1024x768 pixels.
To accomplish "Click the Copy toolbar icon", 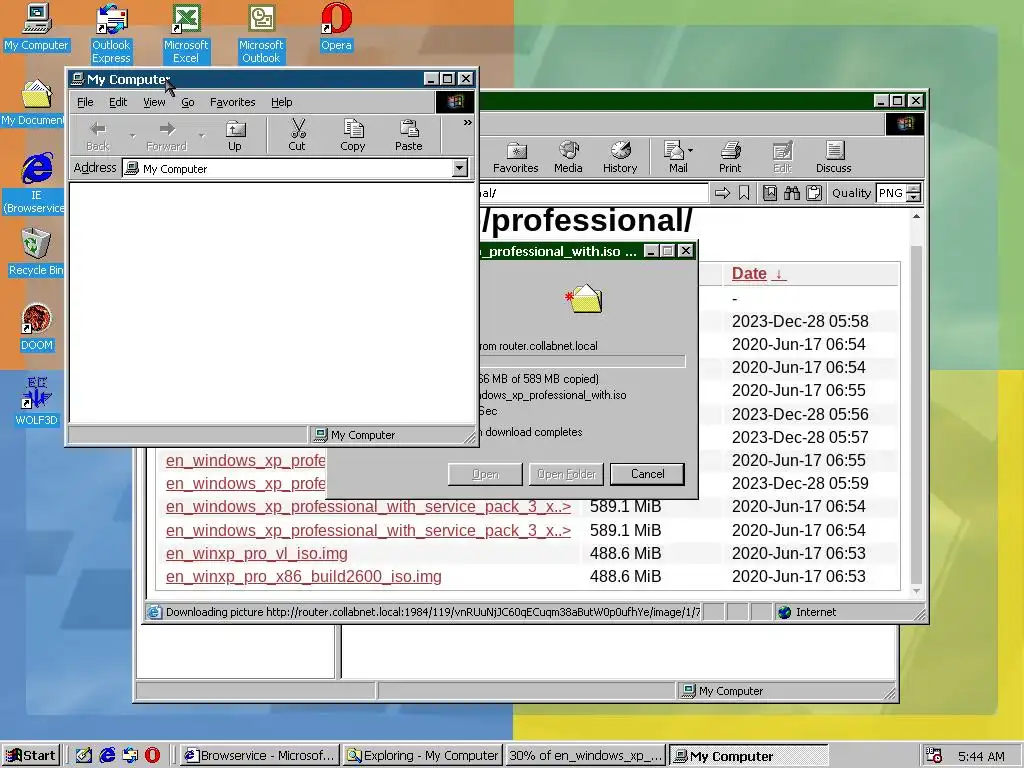I will [x=353, y=136].
